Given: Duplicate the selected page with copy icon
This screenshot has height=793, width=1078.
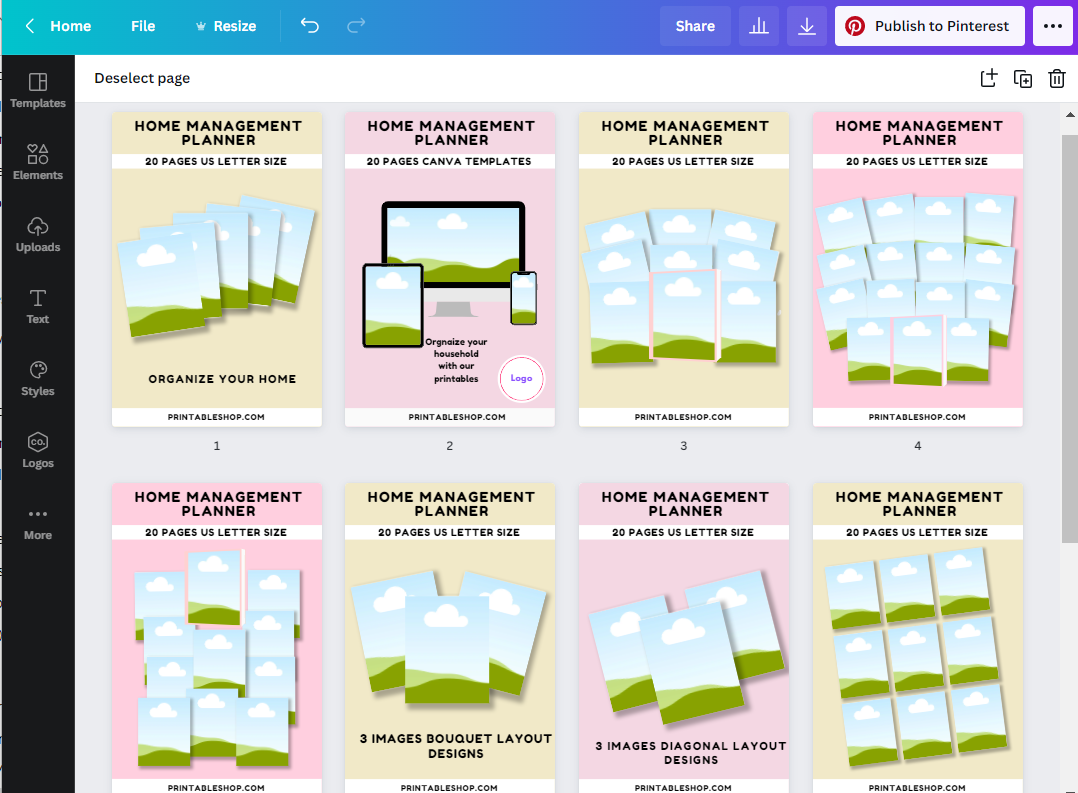Looking at the screenshot, I should point(1023,78).
